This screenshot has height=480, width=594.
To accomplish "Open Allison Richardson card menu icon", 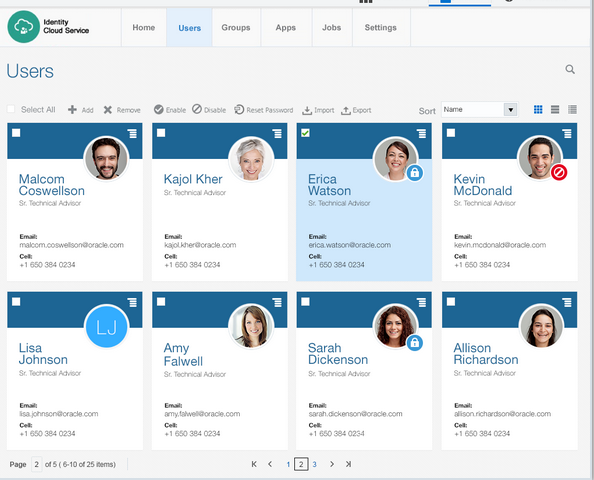I will (567, 302).
